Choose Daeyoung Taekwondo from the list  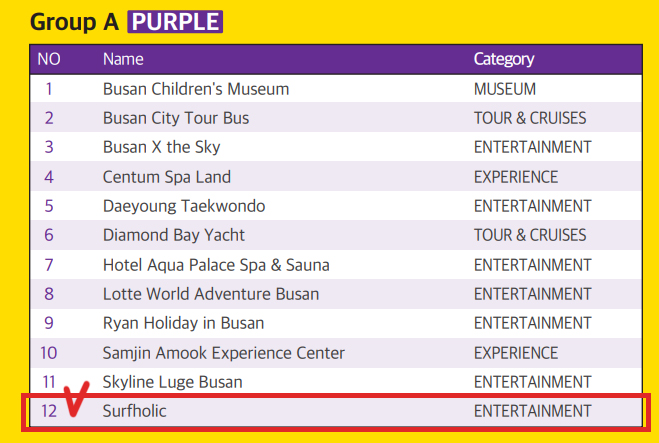[x=184, y=206]
